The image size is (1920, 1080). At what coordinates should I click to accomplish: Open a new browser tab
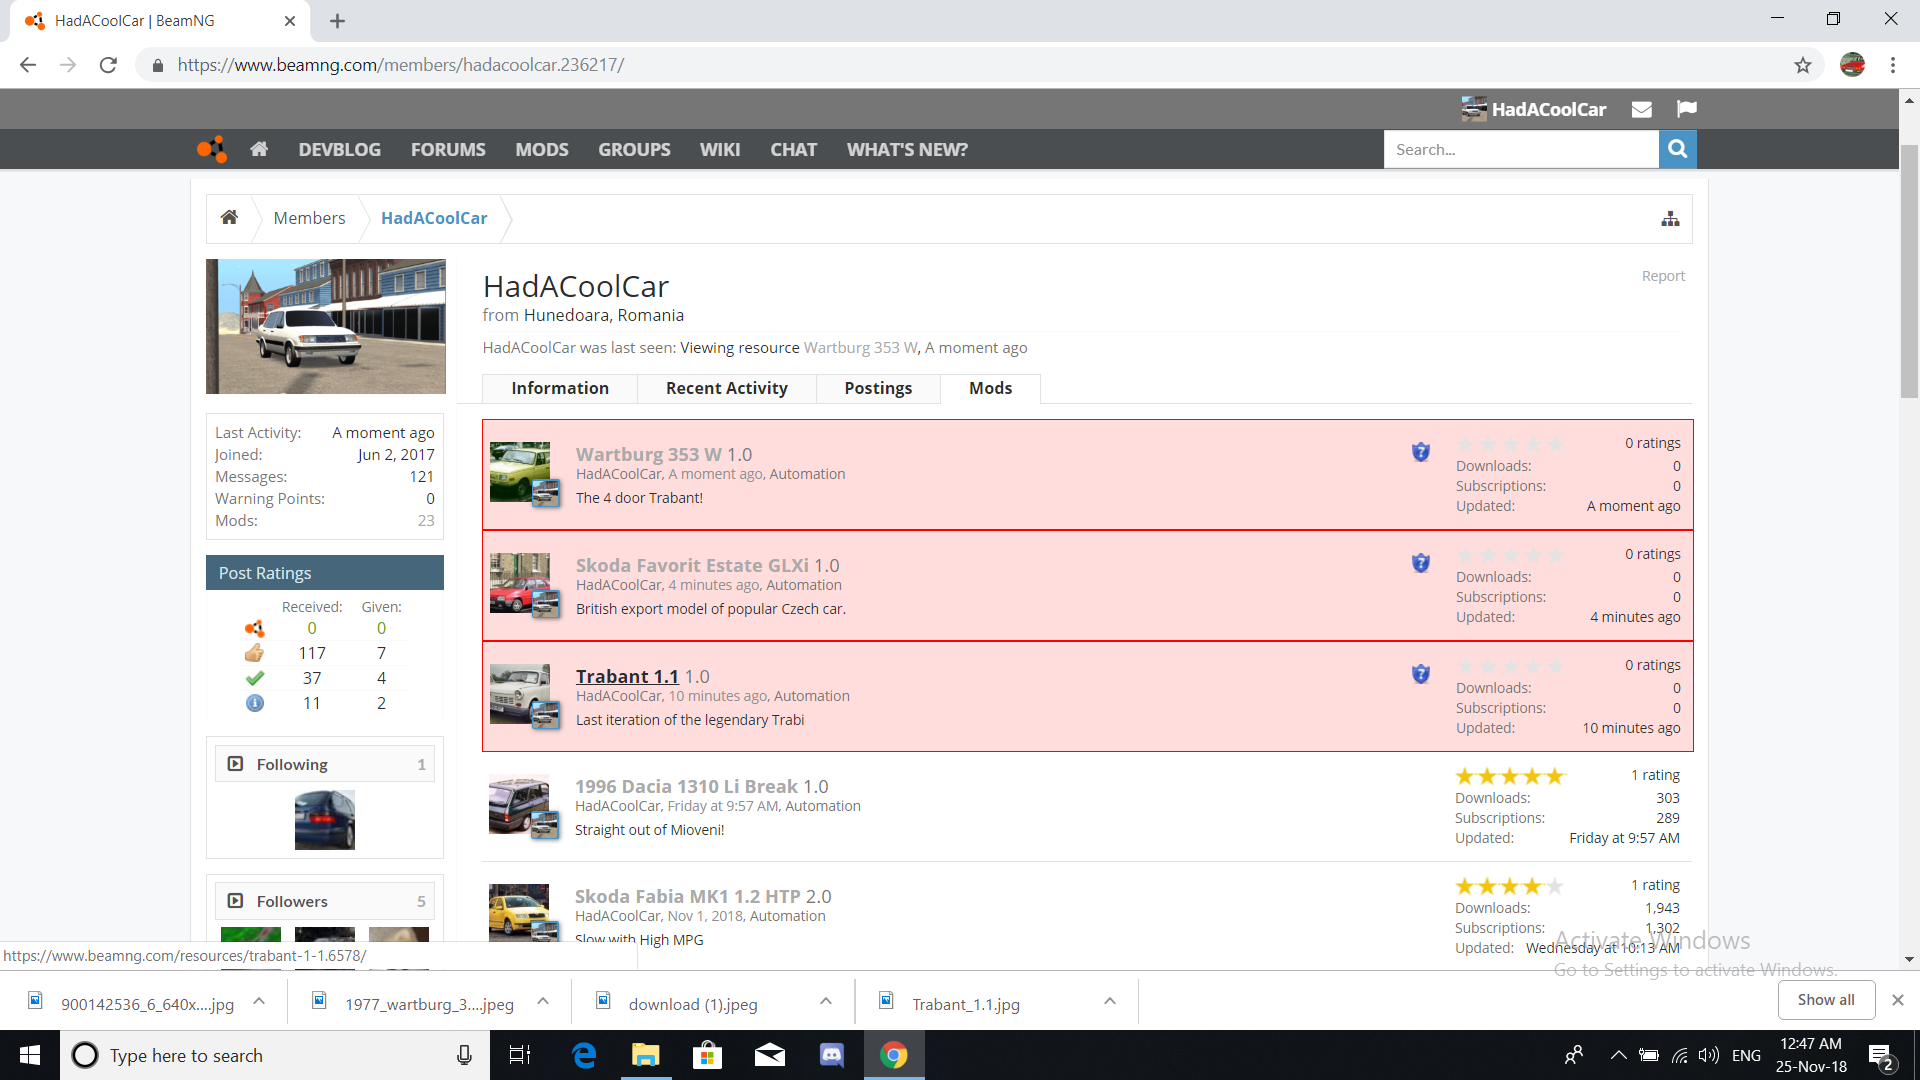point(337,21)
